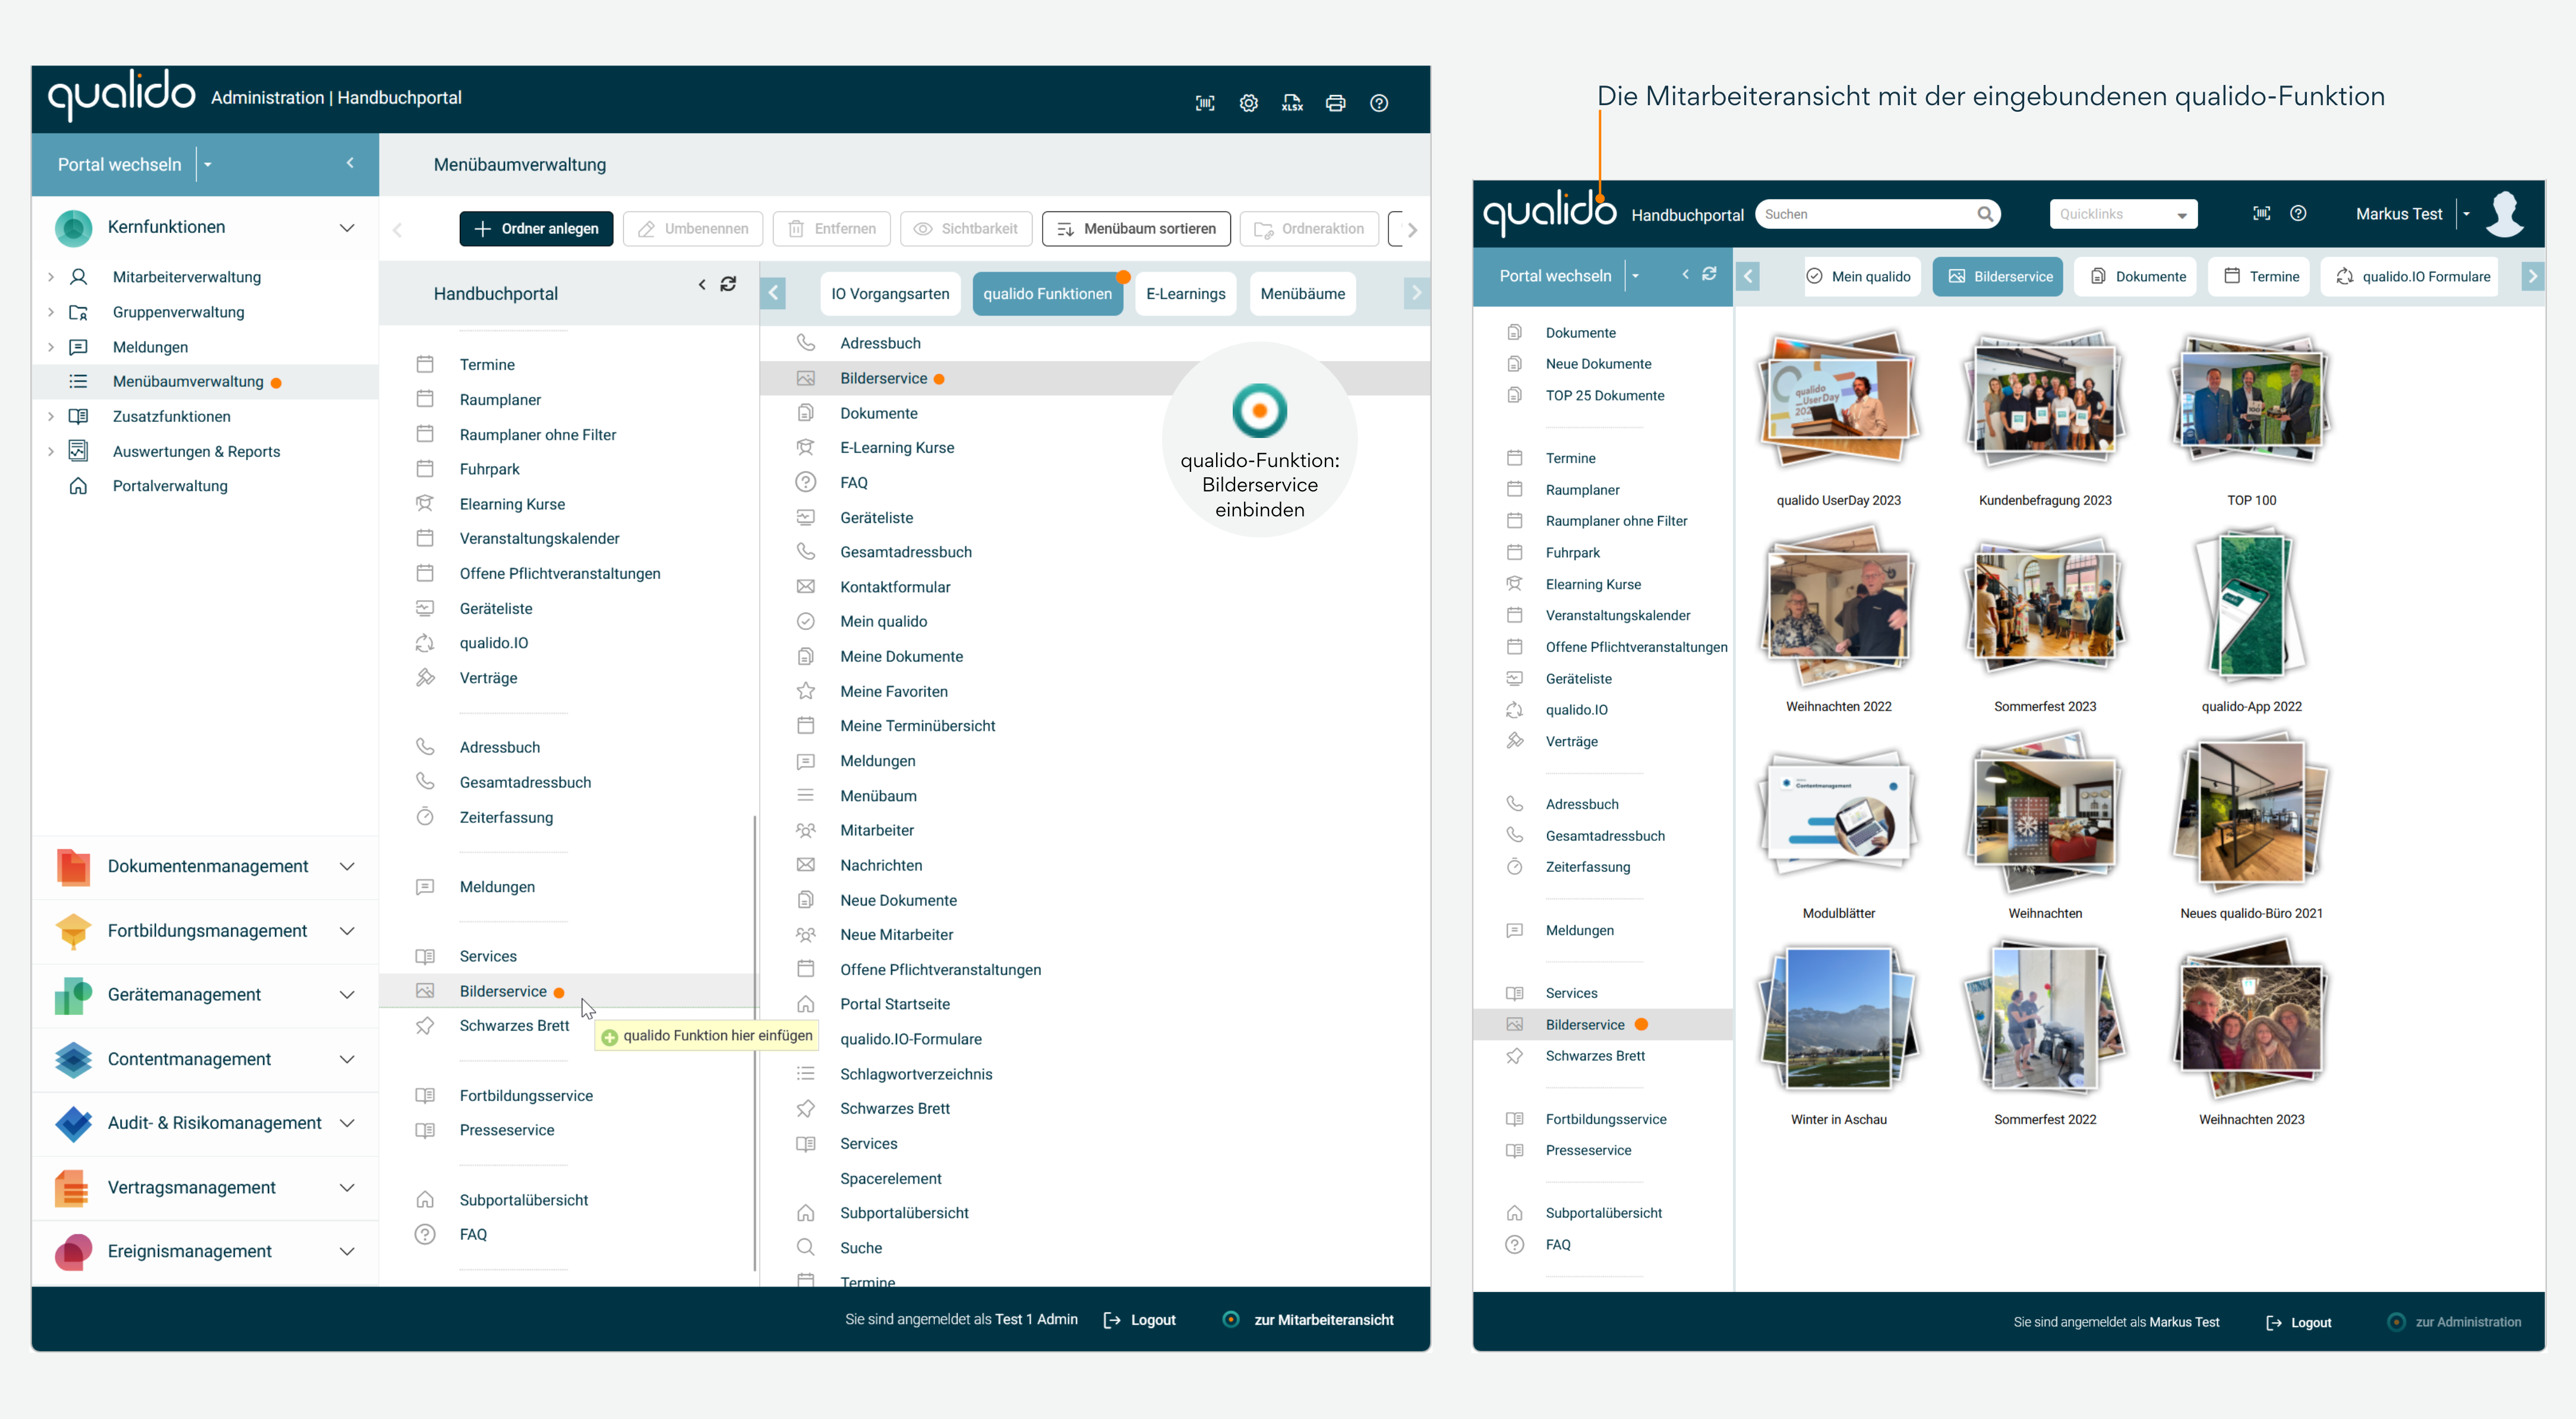2576x1419 pixels.
Task: Select Bilderservice in employee view sidebar
Action: coord(1603,1025)
